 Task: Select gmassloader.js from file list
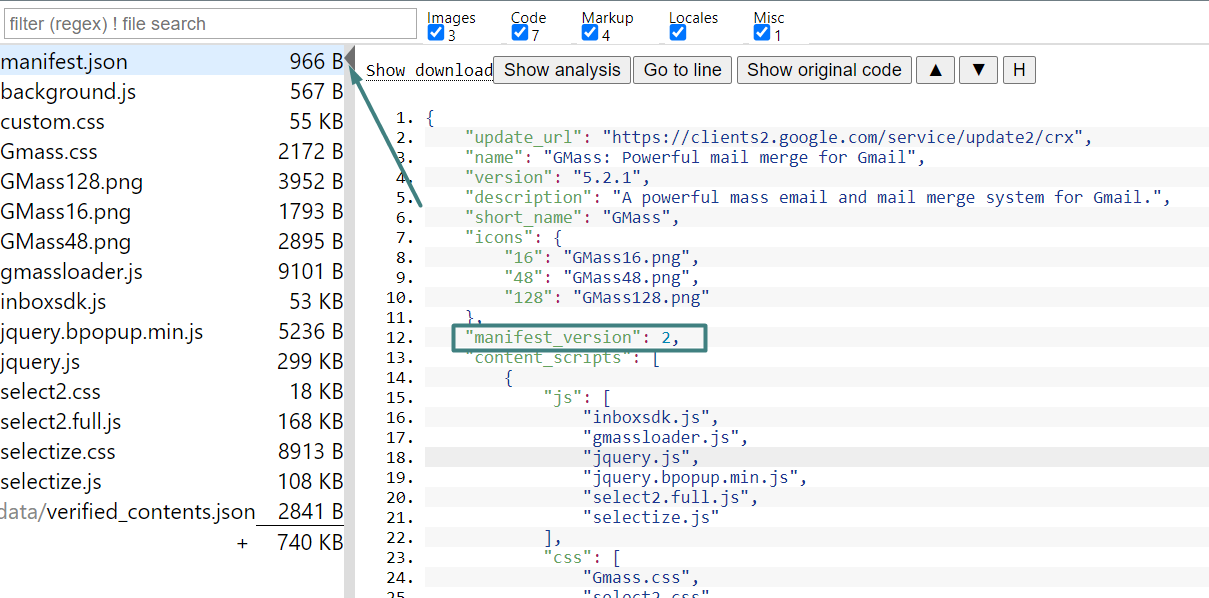click(72, 272)
